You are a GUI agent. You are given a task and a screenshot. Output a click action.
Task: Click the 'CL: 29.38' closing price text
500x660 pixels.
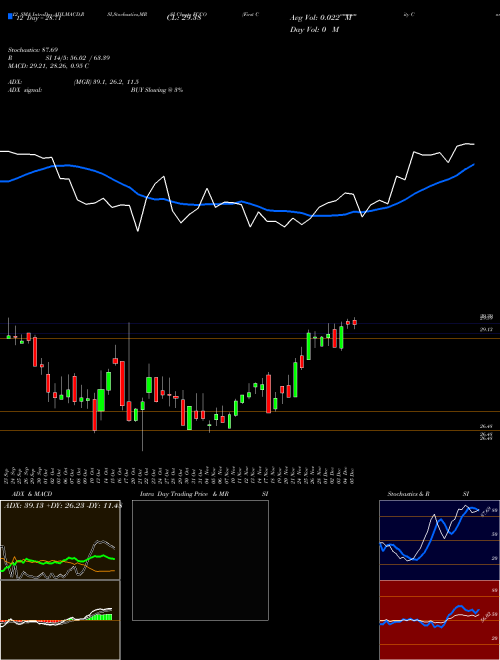184,18
